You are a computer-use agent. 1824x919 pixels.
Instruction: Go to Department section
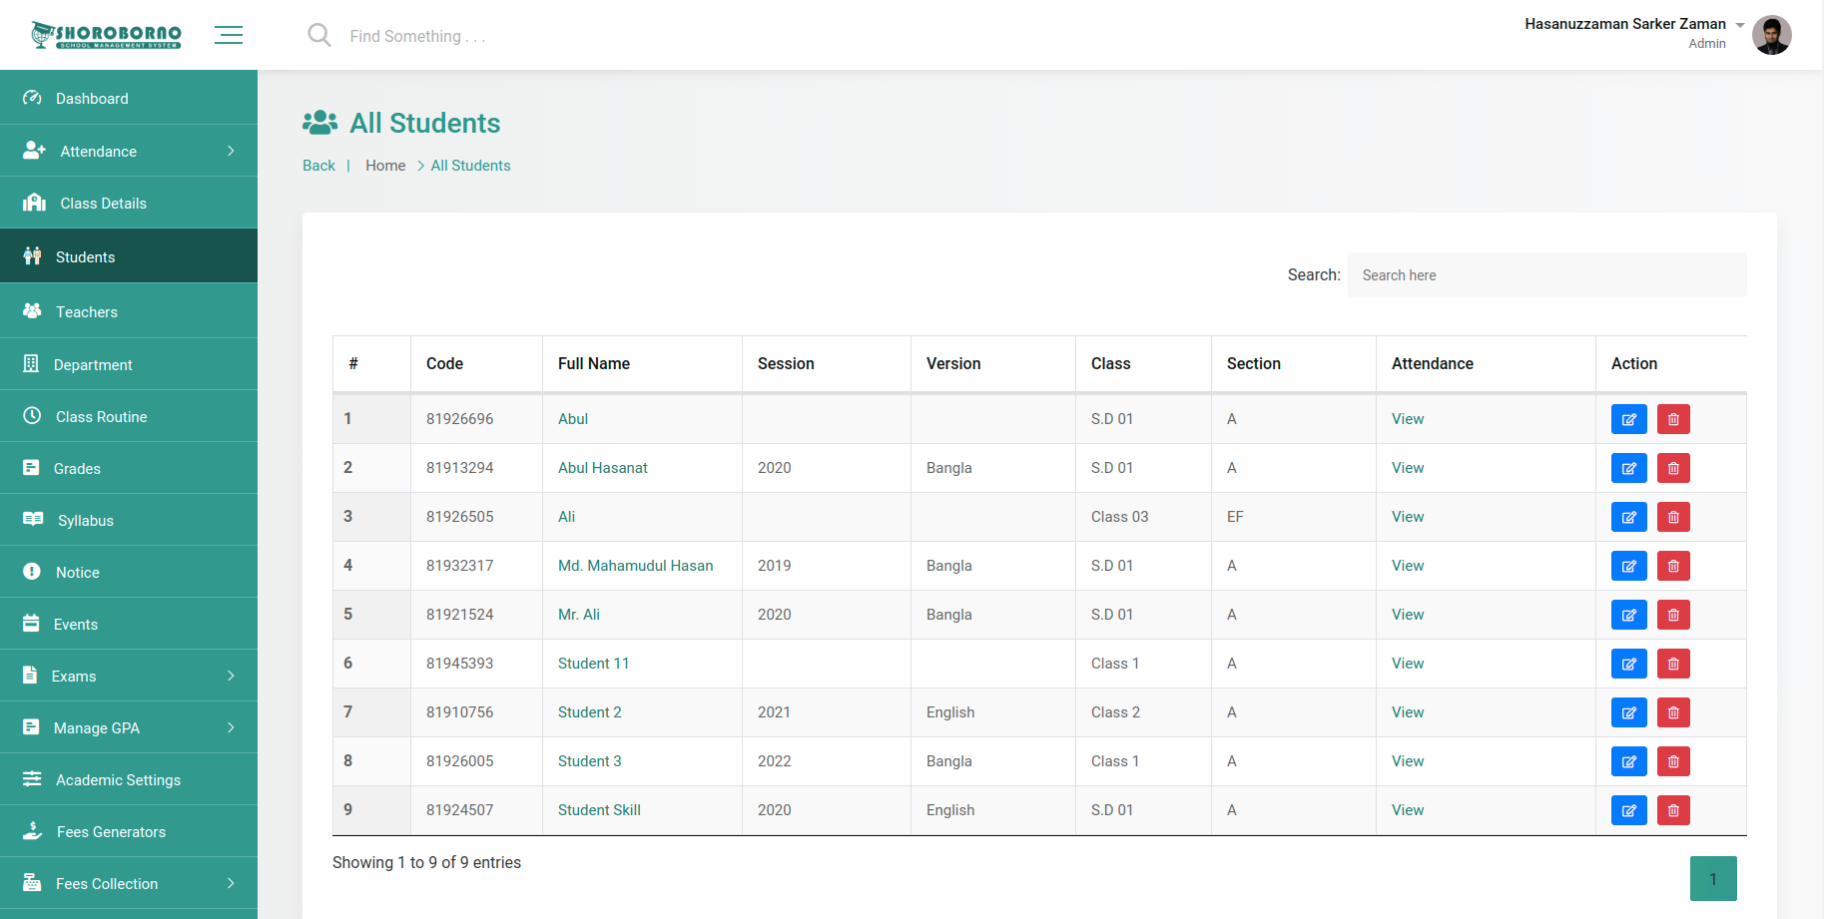tap(128, 365)
